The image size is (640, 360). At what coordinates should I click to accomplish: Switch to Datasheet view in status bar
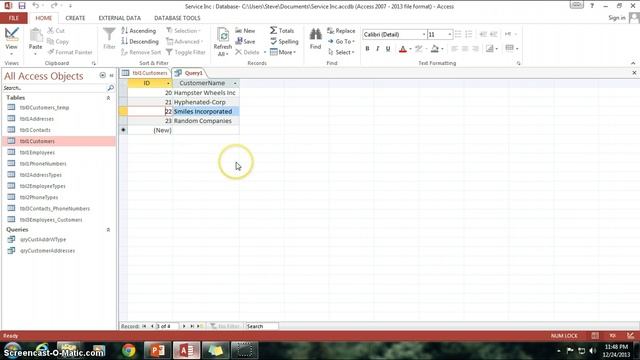(595, 336)
